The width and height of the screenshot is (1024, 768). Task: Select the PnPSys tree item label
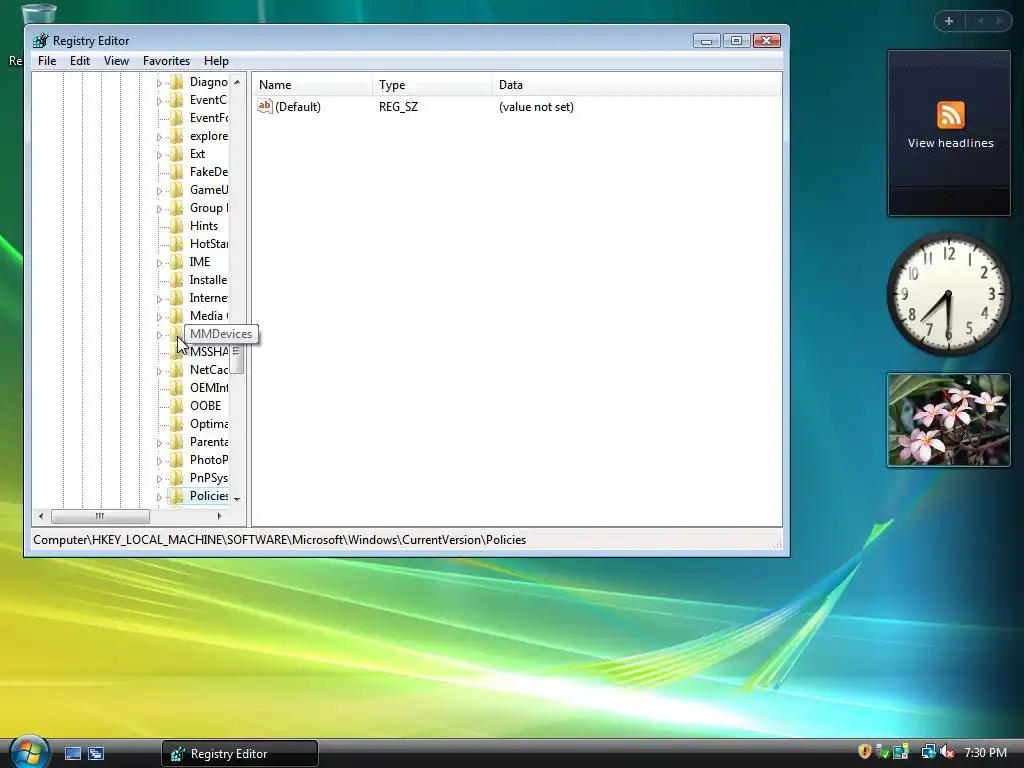pos(208,478)
